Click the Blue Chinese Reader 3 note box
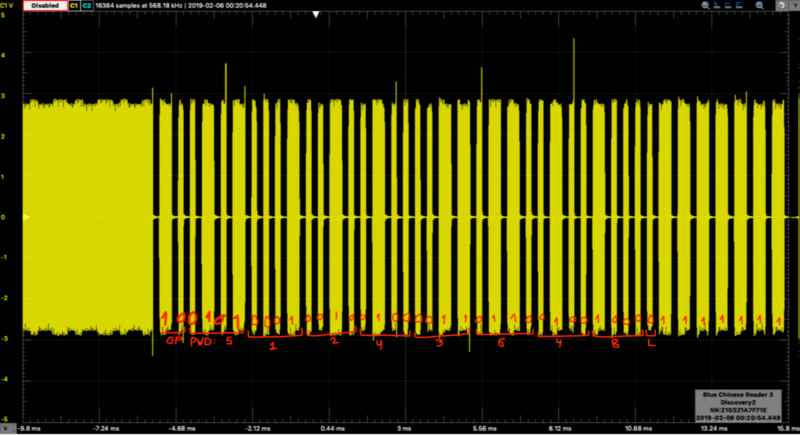800x435 pixels. [738, 406]
